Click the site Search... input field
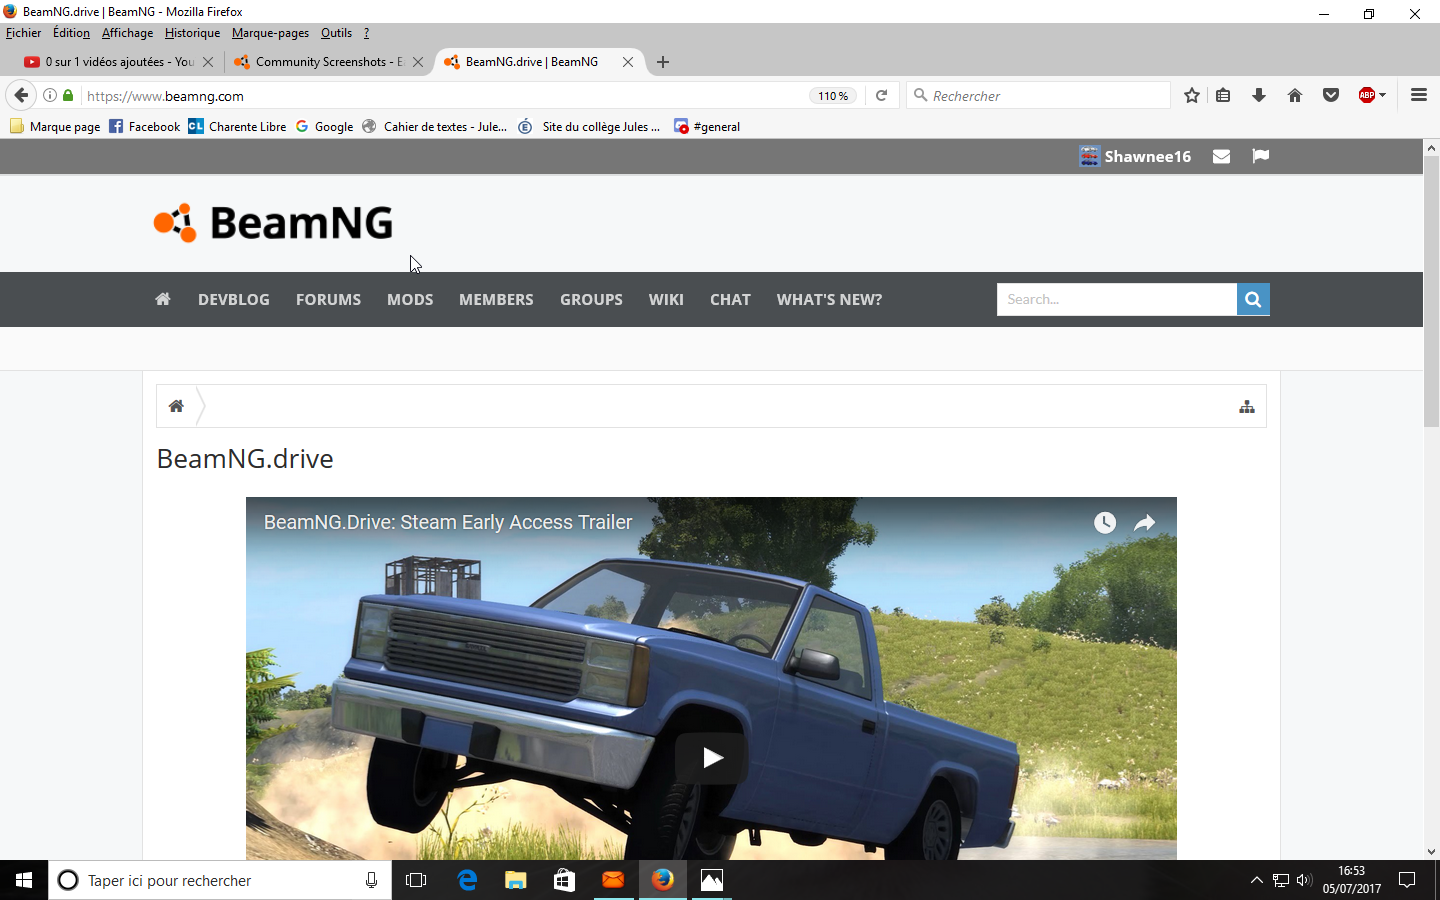Image resolution: width=1440 pixels, height=900 pixels. (1117, 299)
